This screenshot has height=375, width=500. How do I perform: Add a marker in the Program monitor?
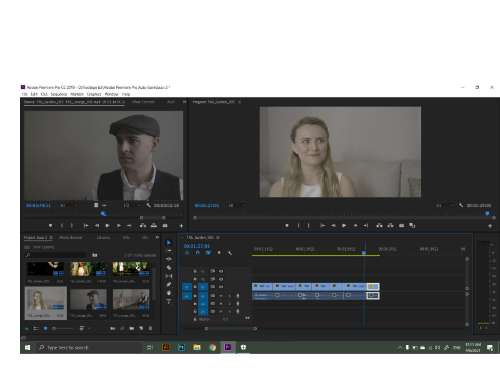coord(287,226)
